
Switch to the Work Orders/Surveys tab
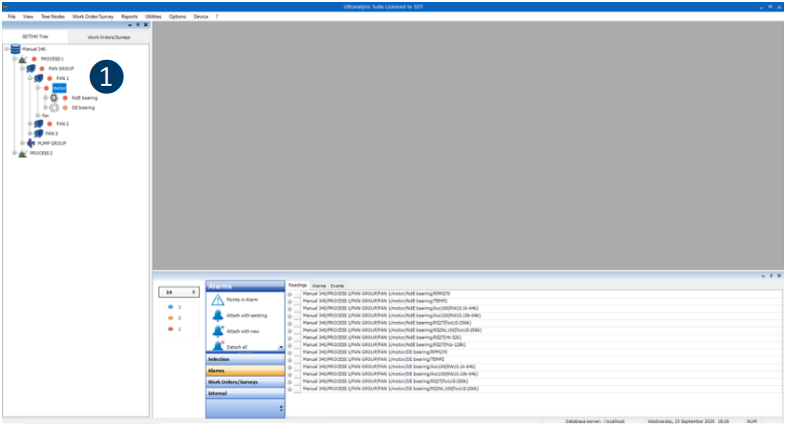109,37
